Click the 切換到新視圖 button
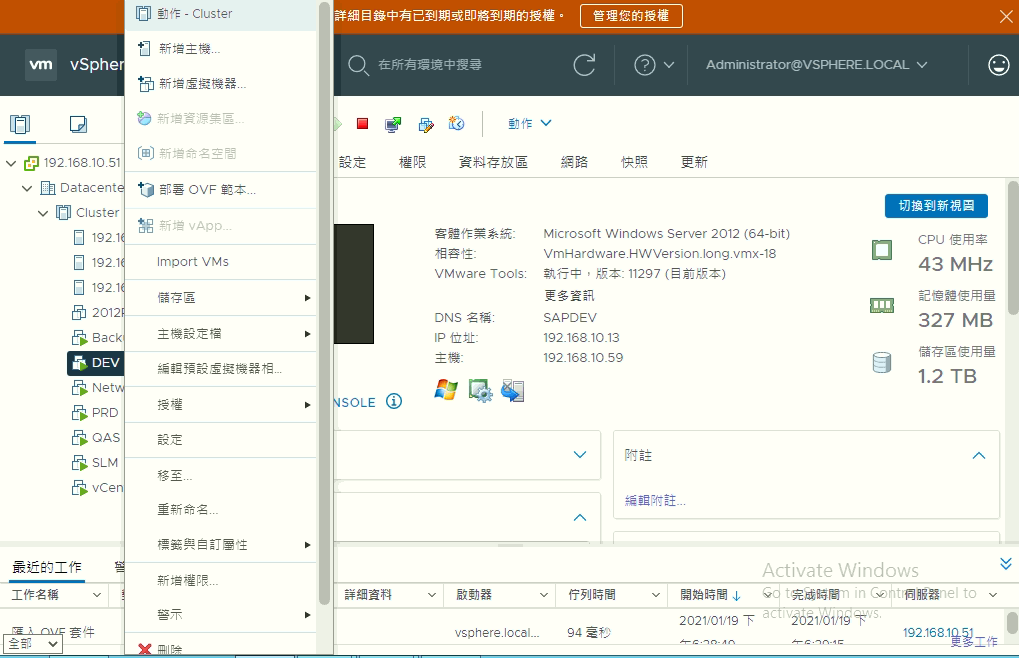The width and height of the screenshot is (1019, 658). pyautogui.click(x=936, y=206)
